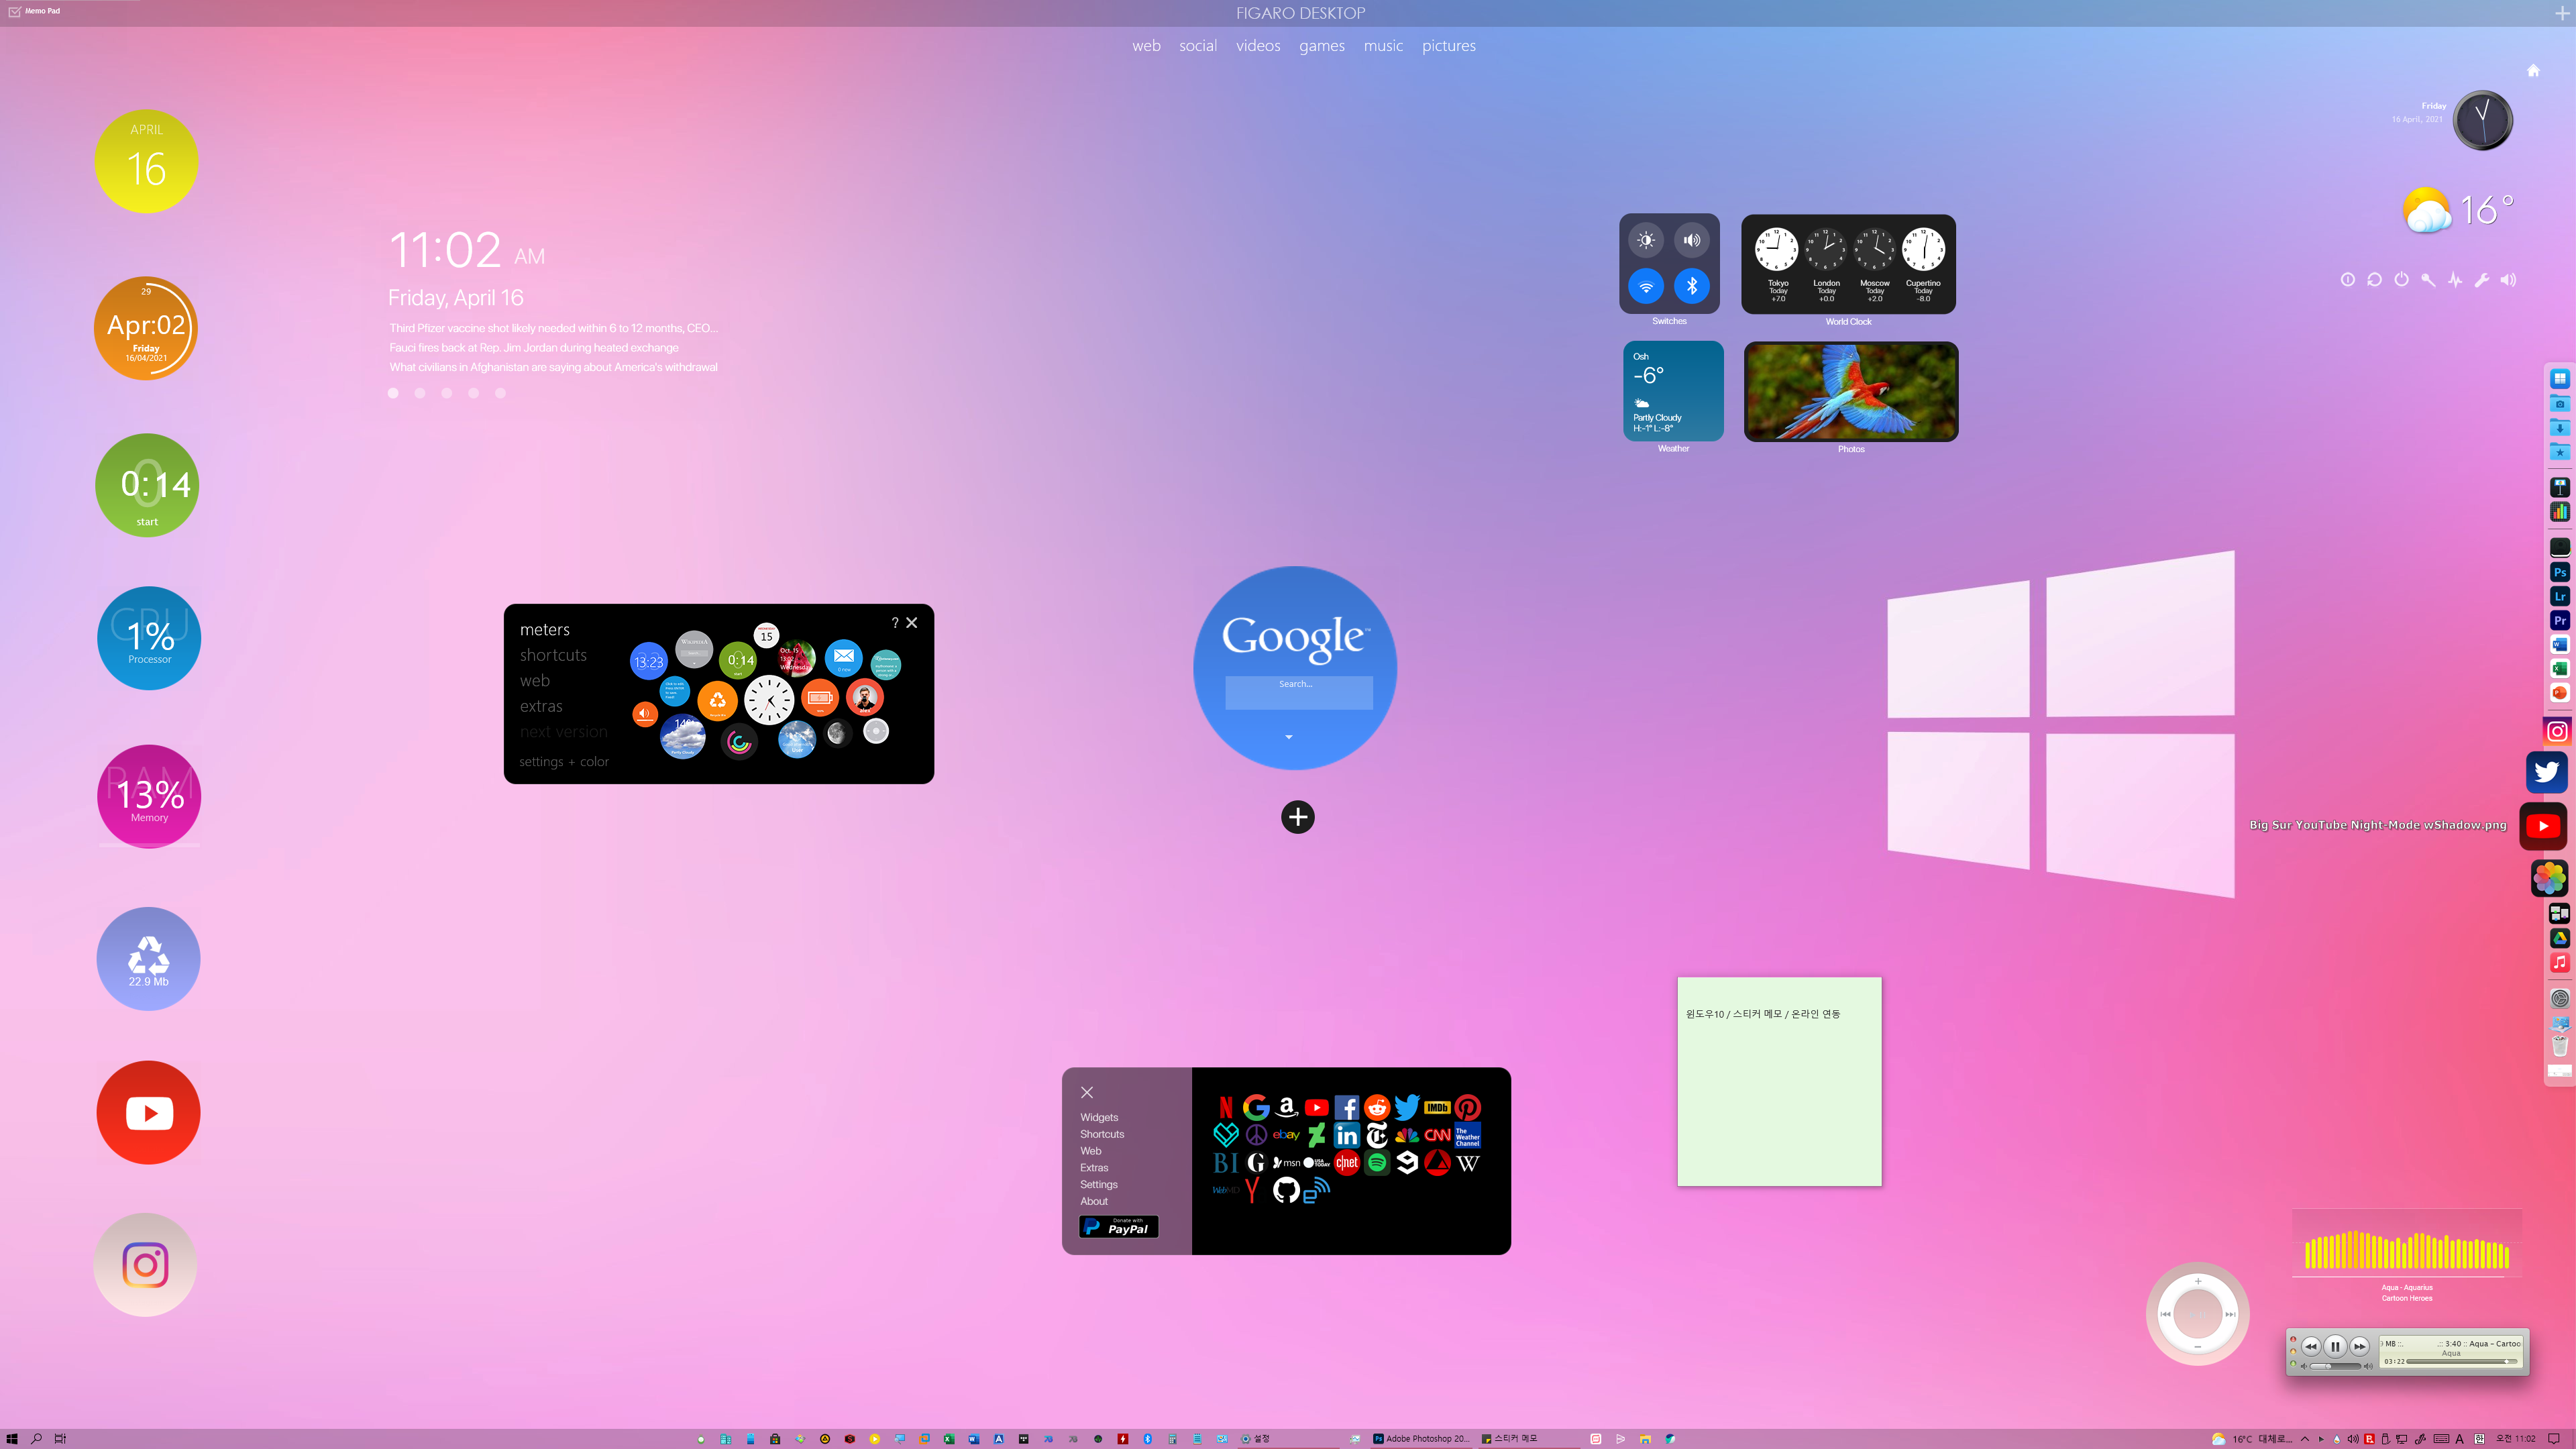Screen dimensions: 2576x1449
Task: Open the IMDb shortcut in web launcher
Action: click(1437, 1107)
